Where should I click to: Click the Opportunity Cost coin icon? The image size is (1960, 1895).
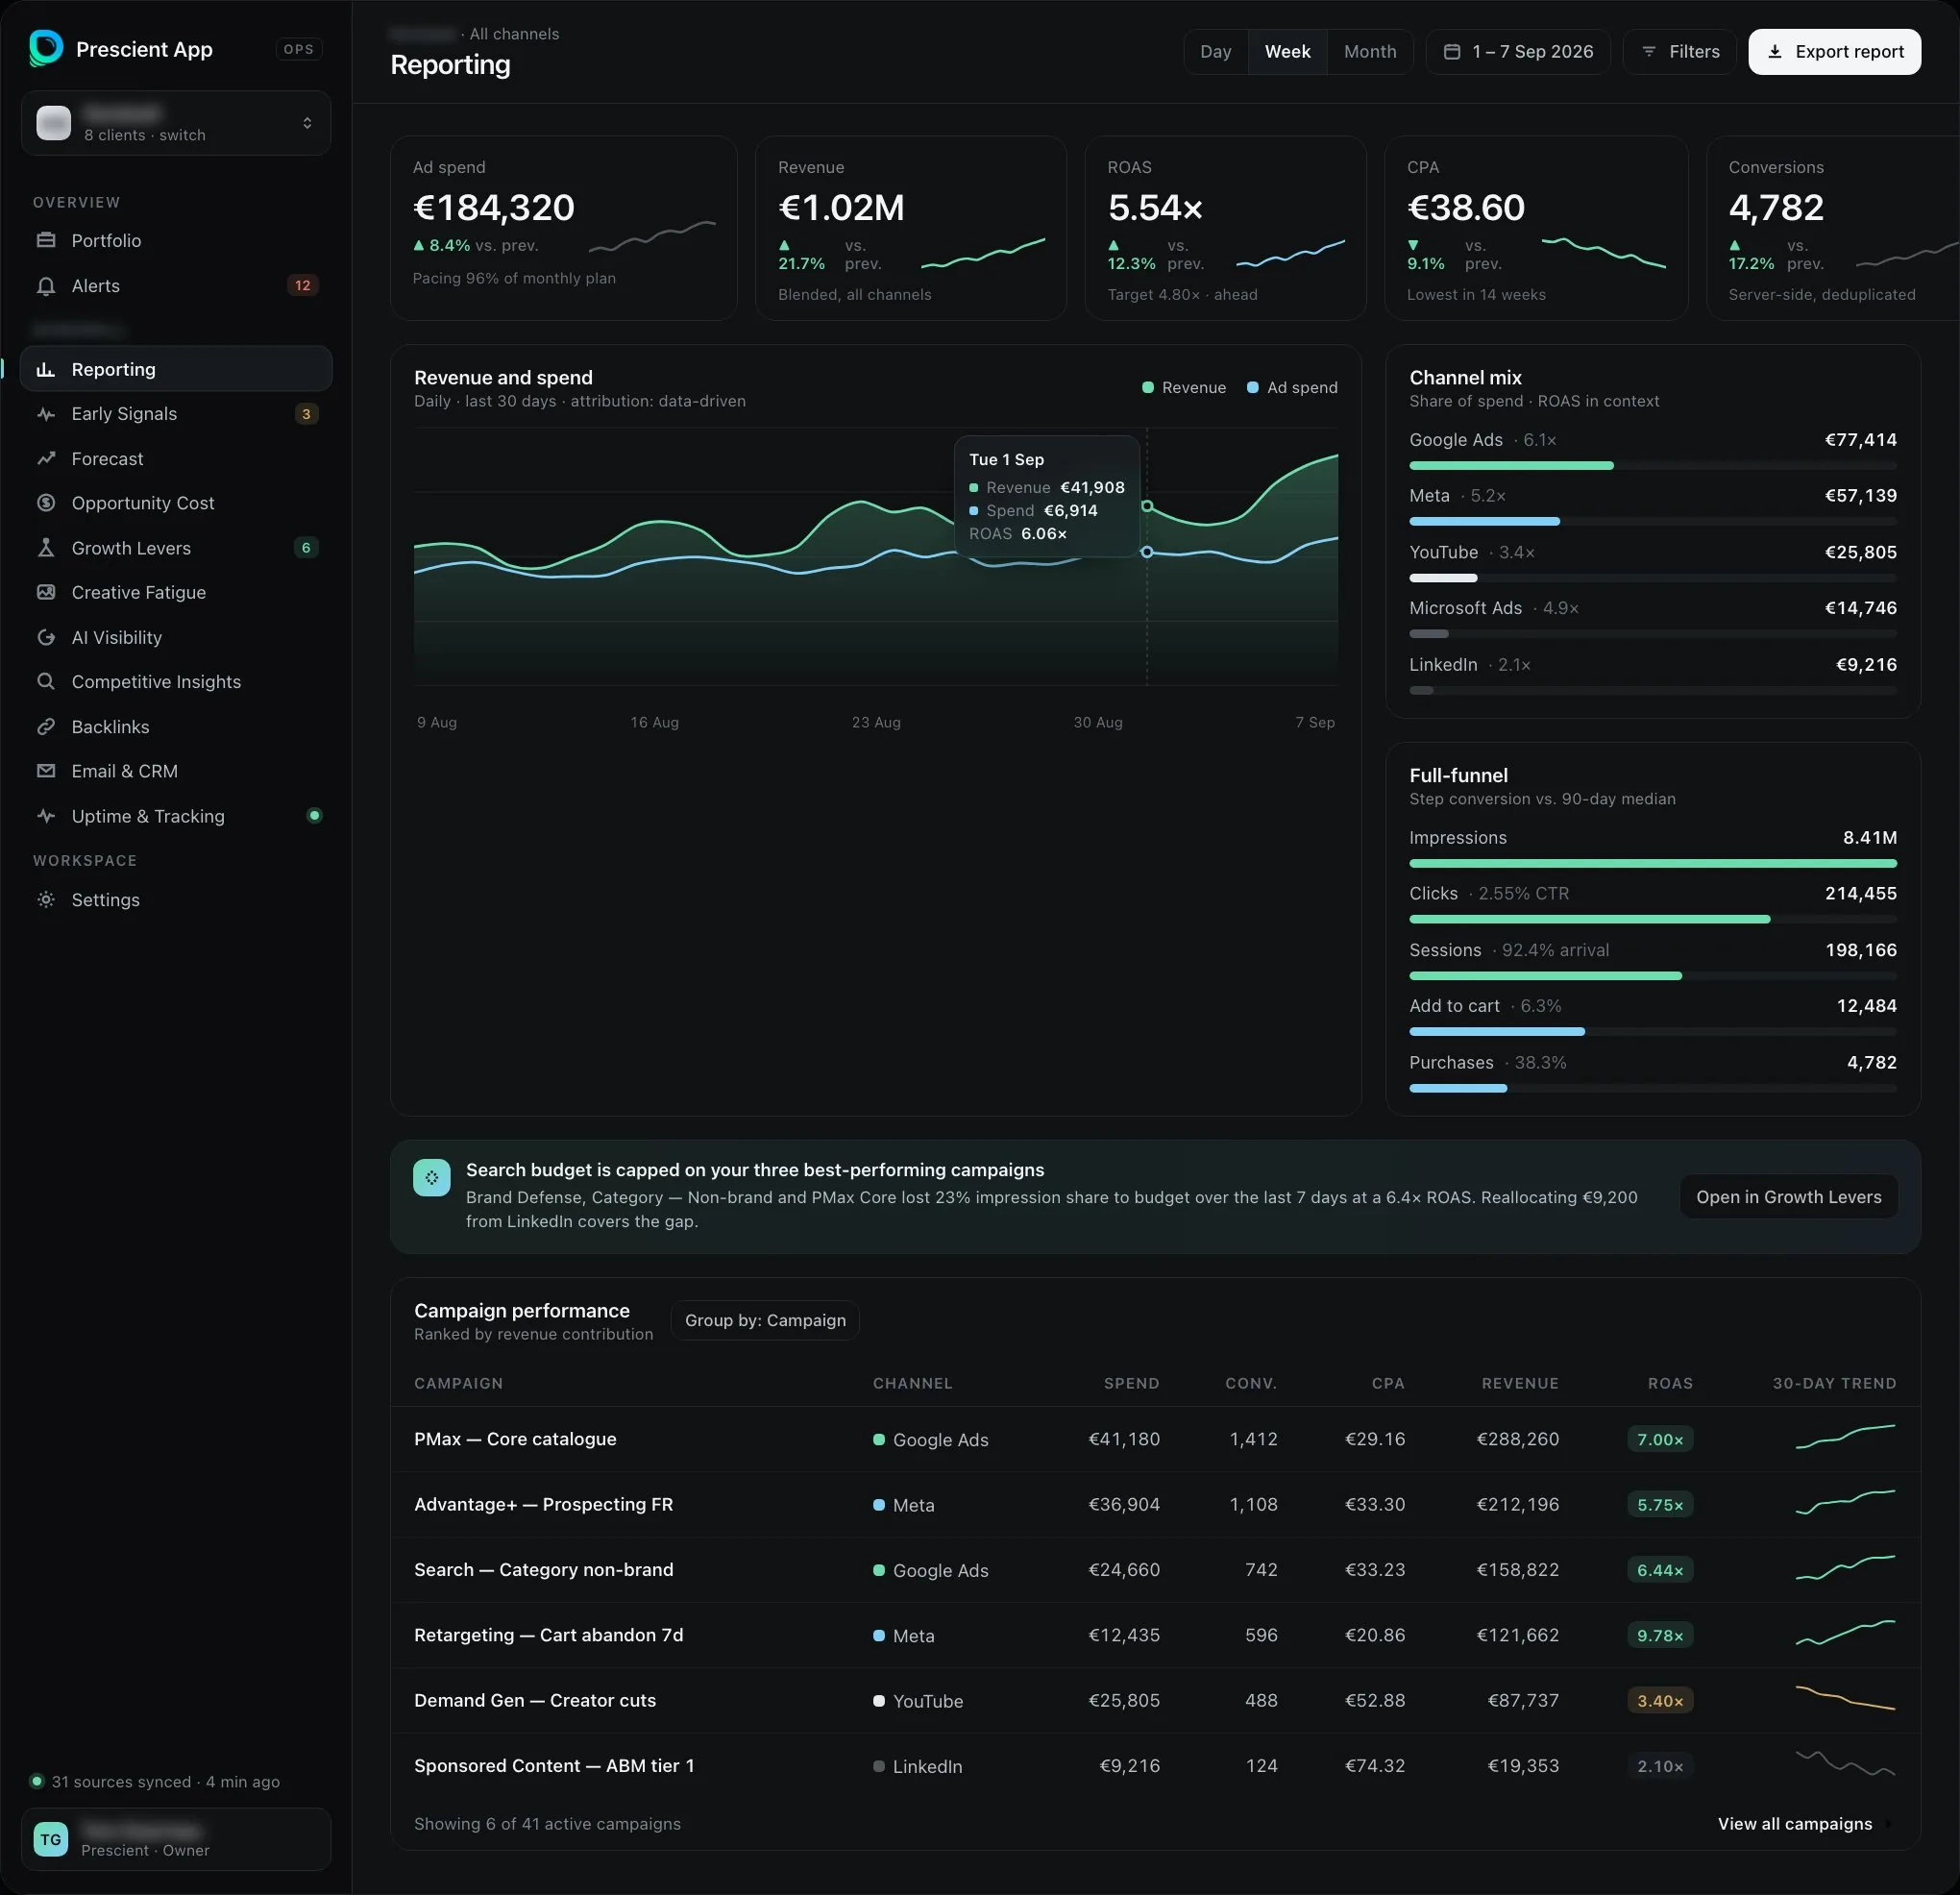[x=46, y=503]
